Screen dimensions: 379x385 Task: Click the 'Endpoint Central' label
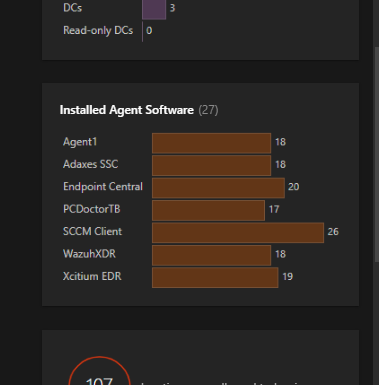click(x=103, y=187)
